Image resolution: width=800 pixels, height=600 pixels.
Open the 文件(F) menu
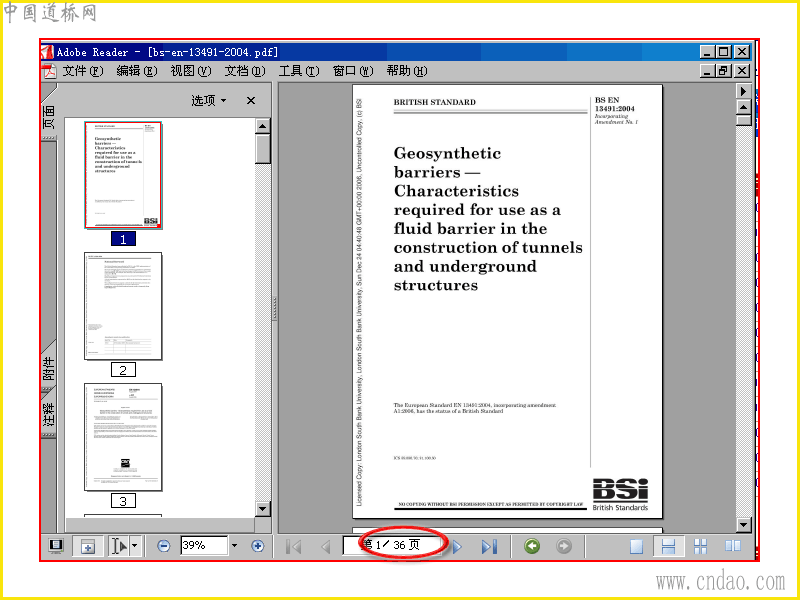coord(83,71)
